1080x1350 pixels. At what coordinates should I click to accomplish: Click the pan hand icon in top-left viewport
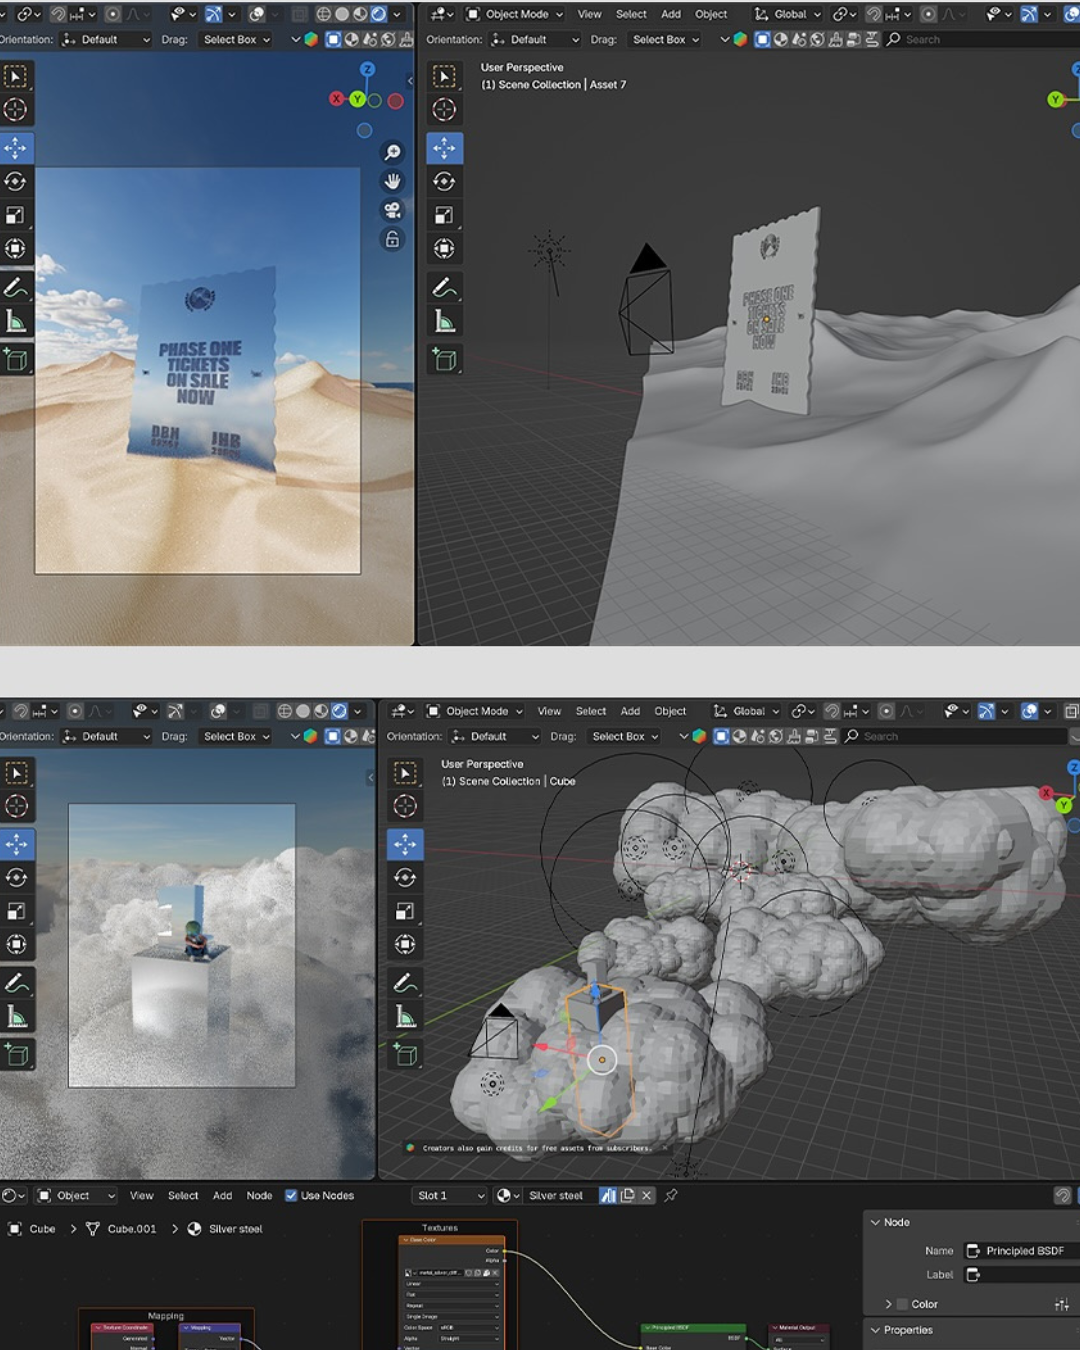tap(392, 181)
